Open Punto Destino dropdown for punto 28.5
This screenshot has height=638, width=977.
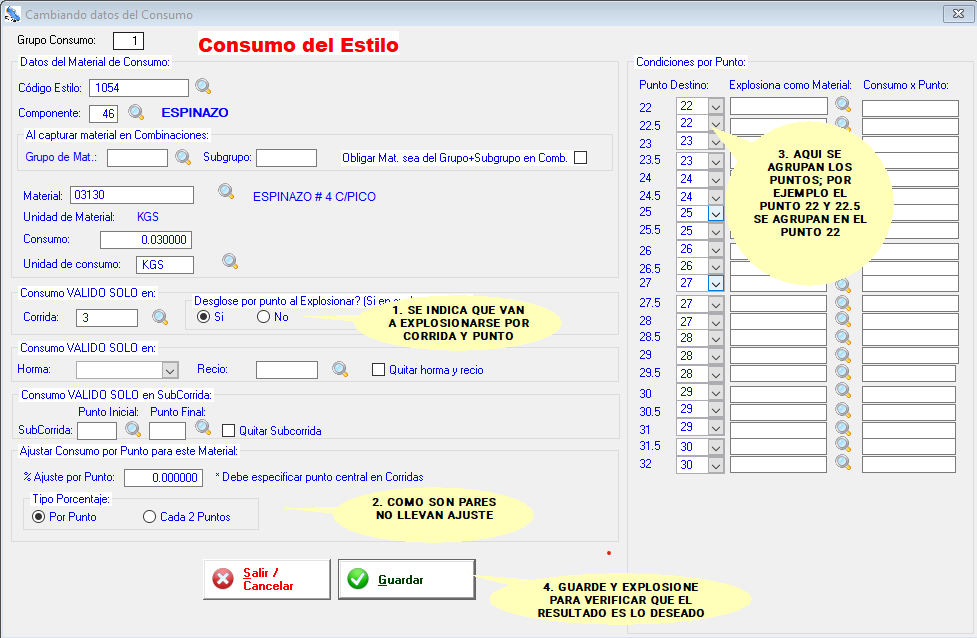[x=716, y=338]
